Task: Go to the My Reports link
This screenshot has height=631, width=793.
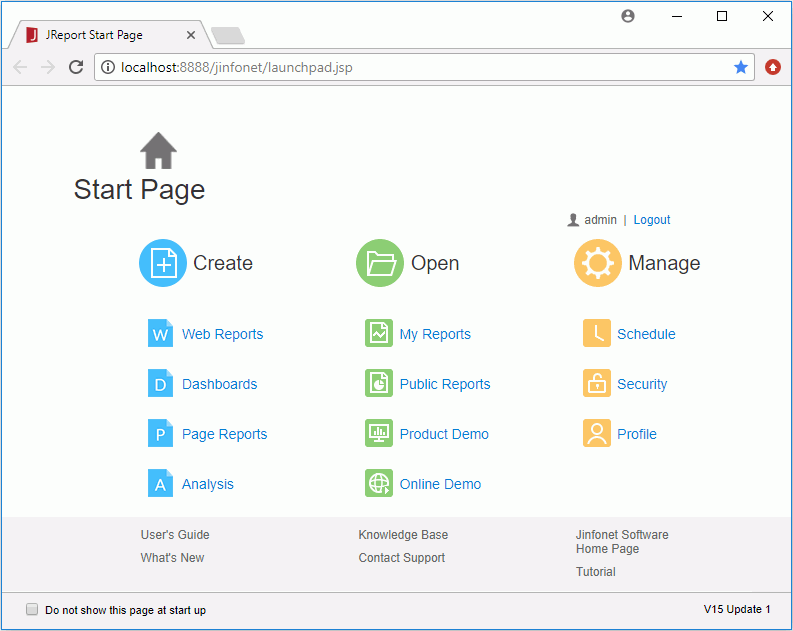Action: click(435, 334)
